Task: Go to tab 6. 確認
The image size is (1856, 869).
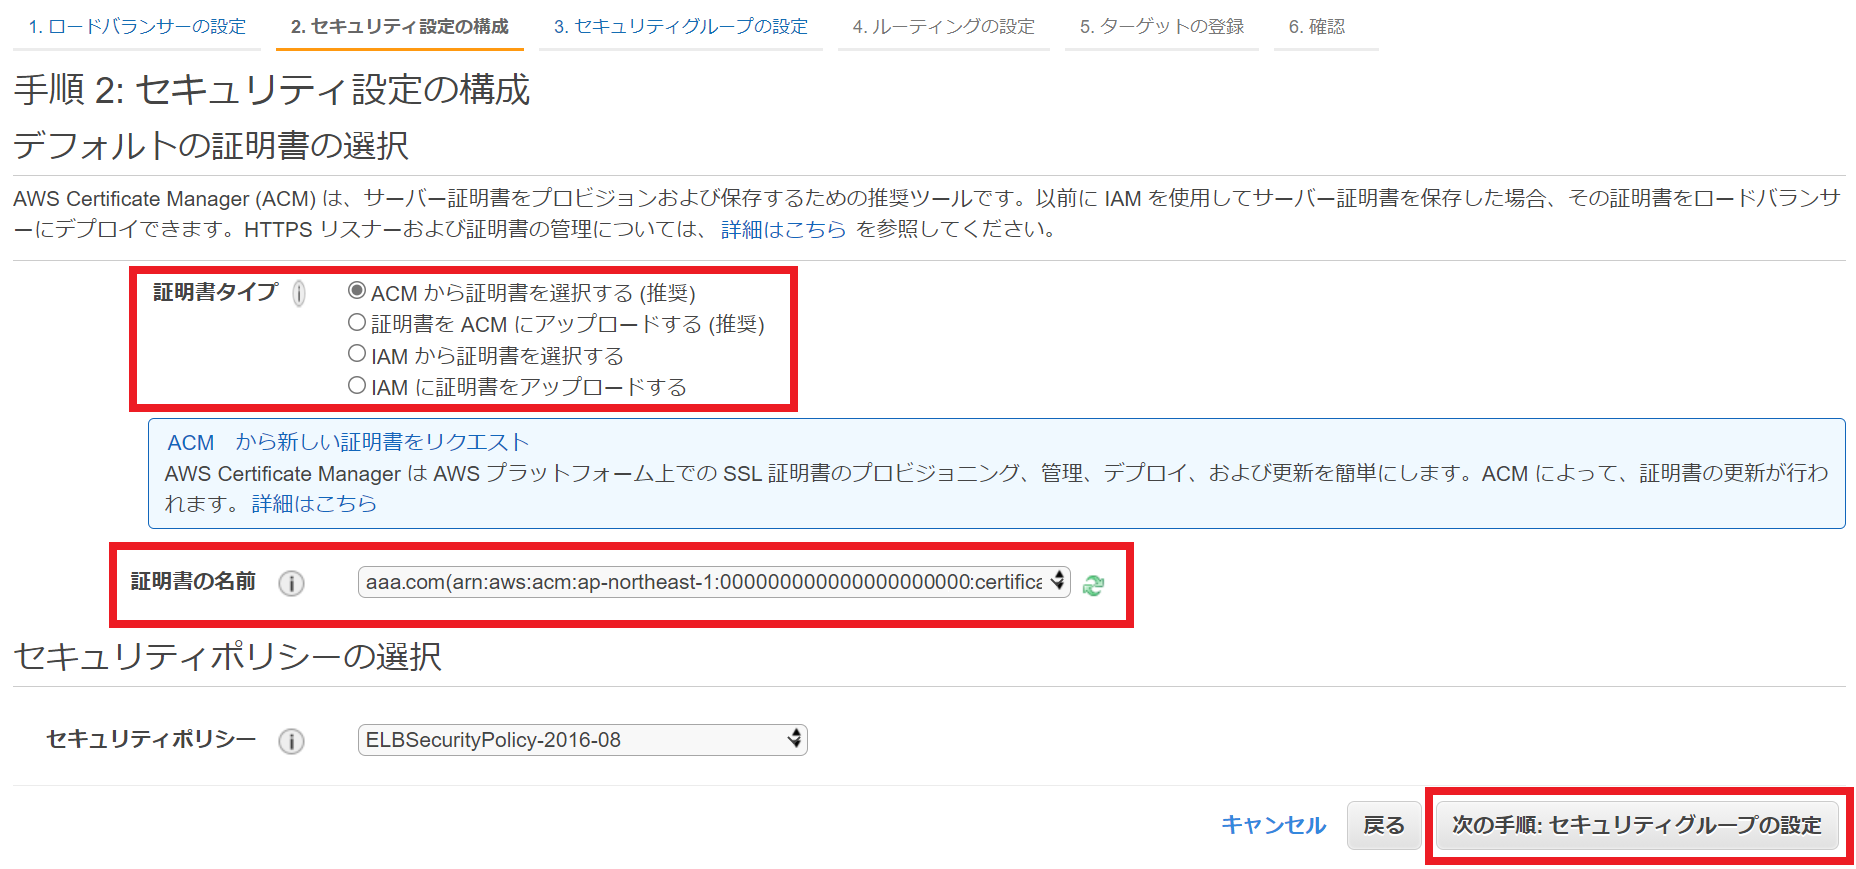Action: pos(1317,27)
